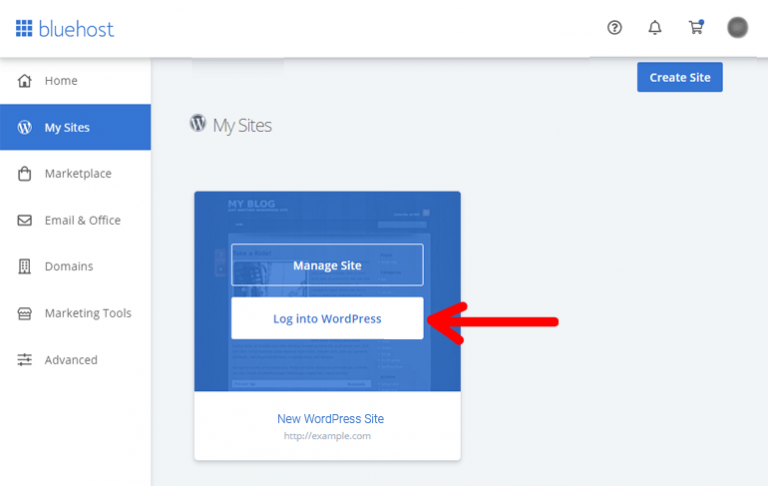Click the Marketing Tools storefront icon

pos(24,314)
